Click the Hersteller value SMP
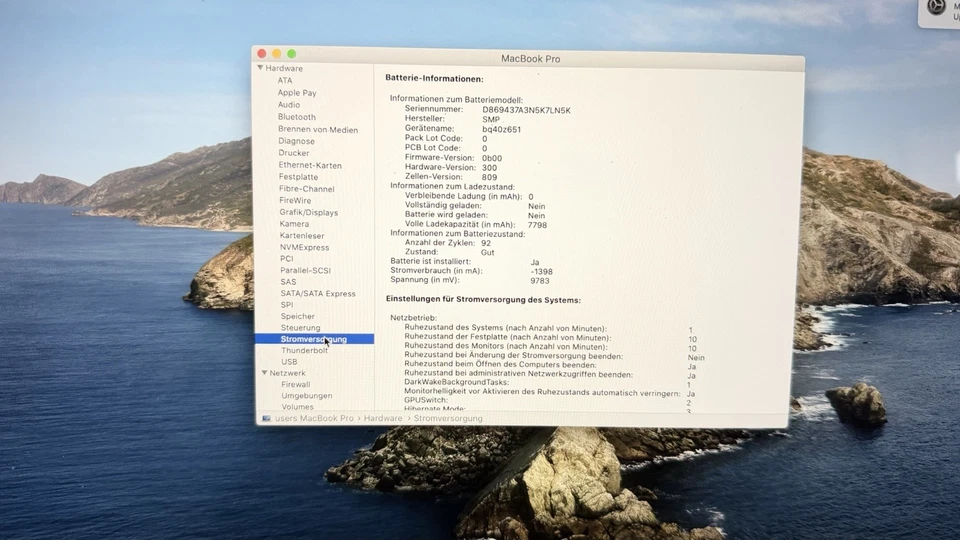The height and width of the screenshot is (540, 960). tap(491, 119)
